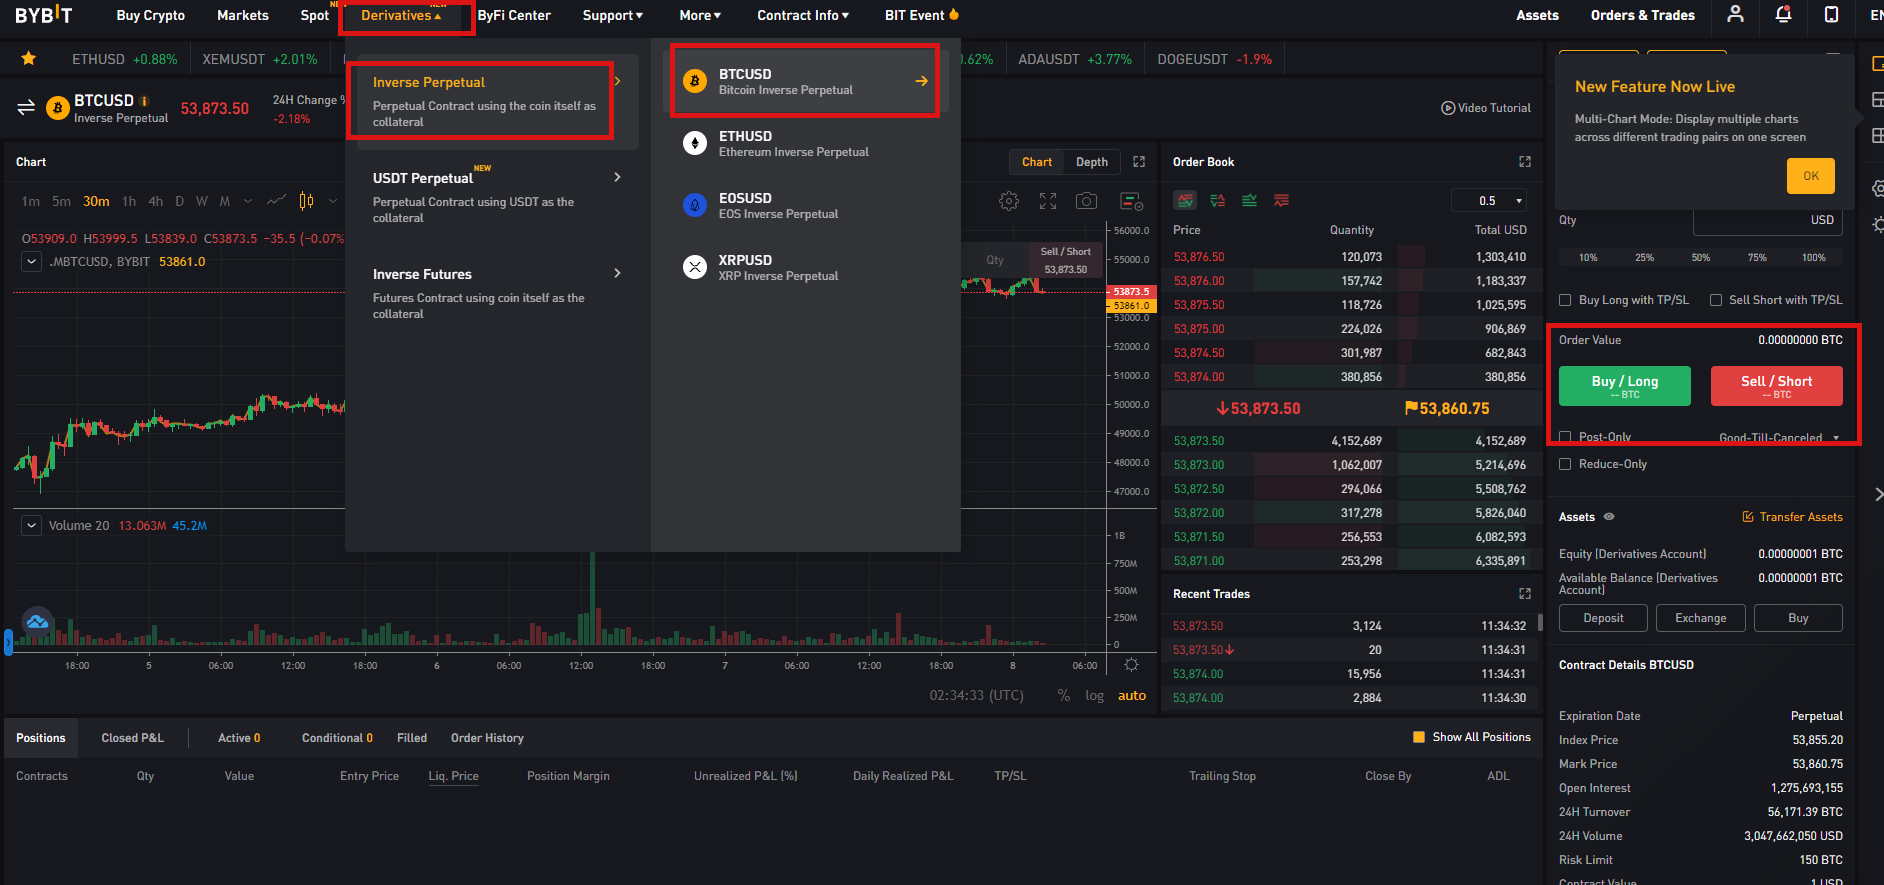Click the XRPUSD coin icon
Screen dimensions: 1884x885
pos(694,267)
